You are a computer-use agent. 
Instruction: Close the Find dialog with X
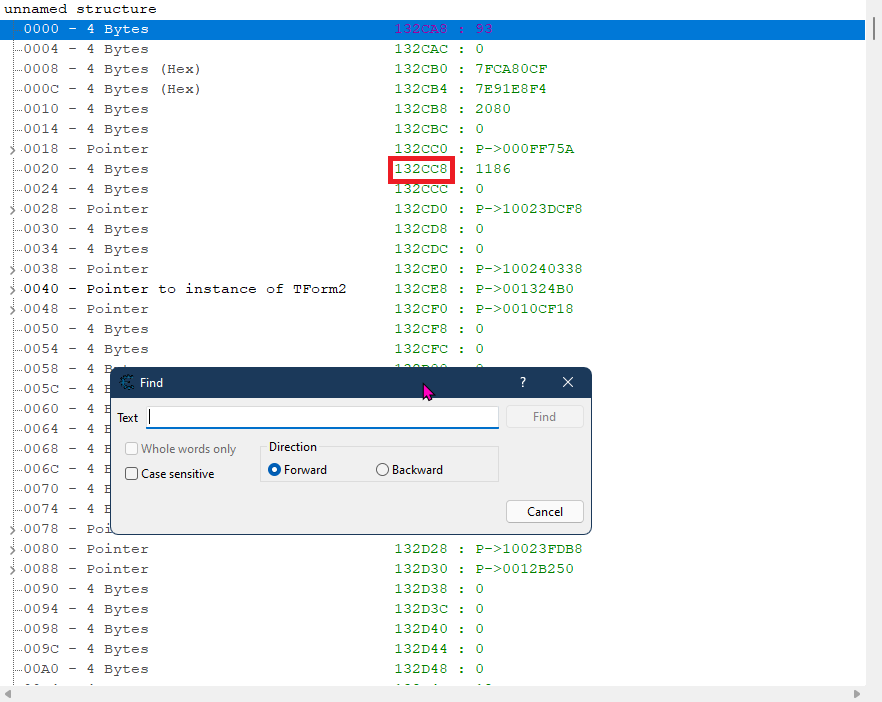568,383
